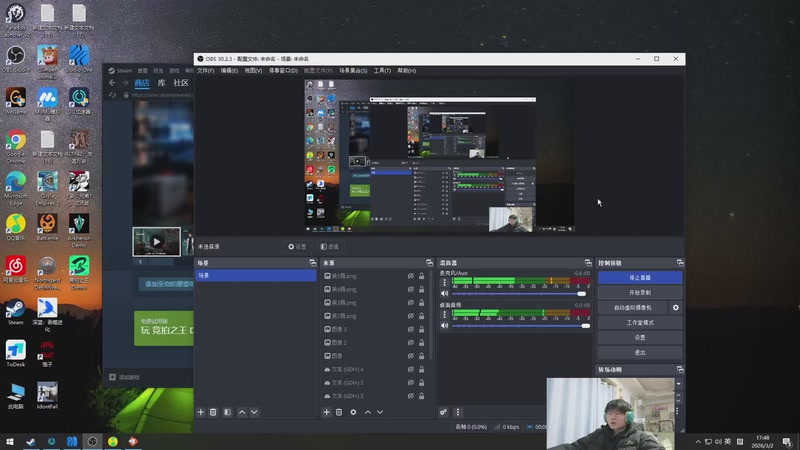Pop out the Sources (来源) dock

click(429, 263)
